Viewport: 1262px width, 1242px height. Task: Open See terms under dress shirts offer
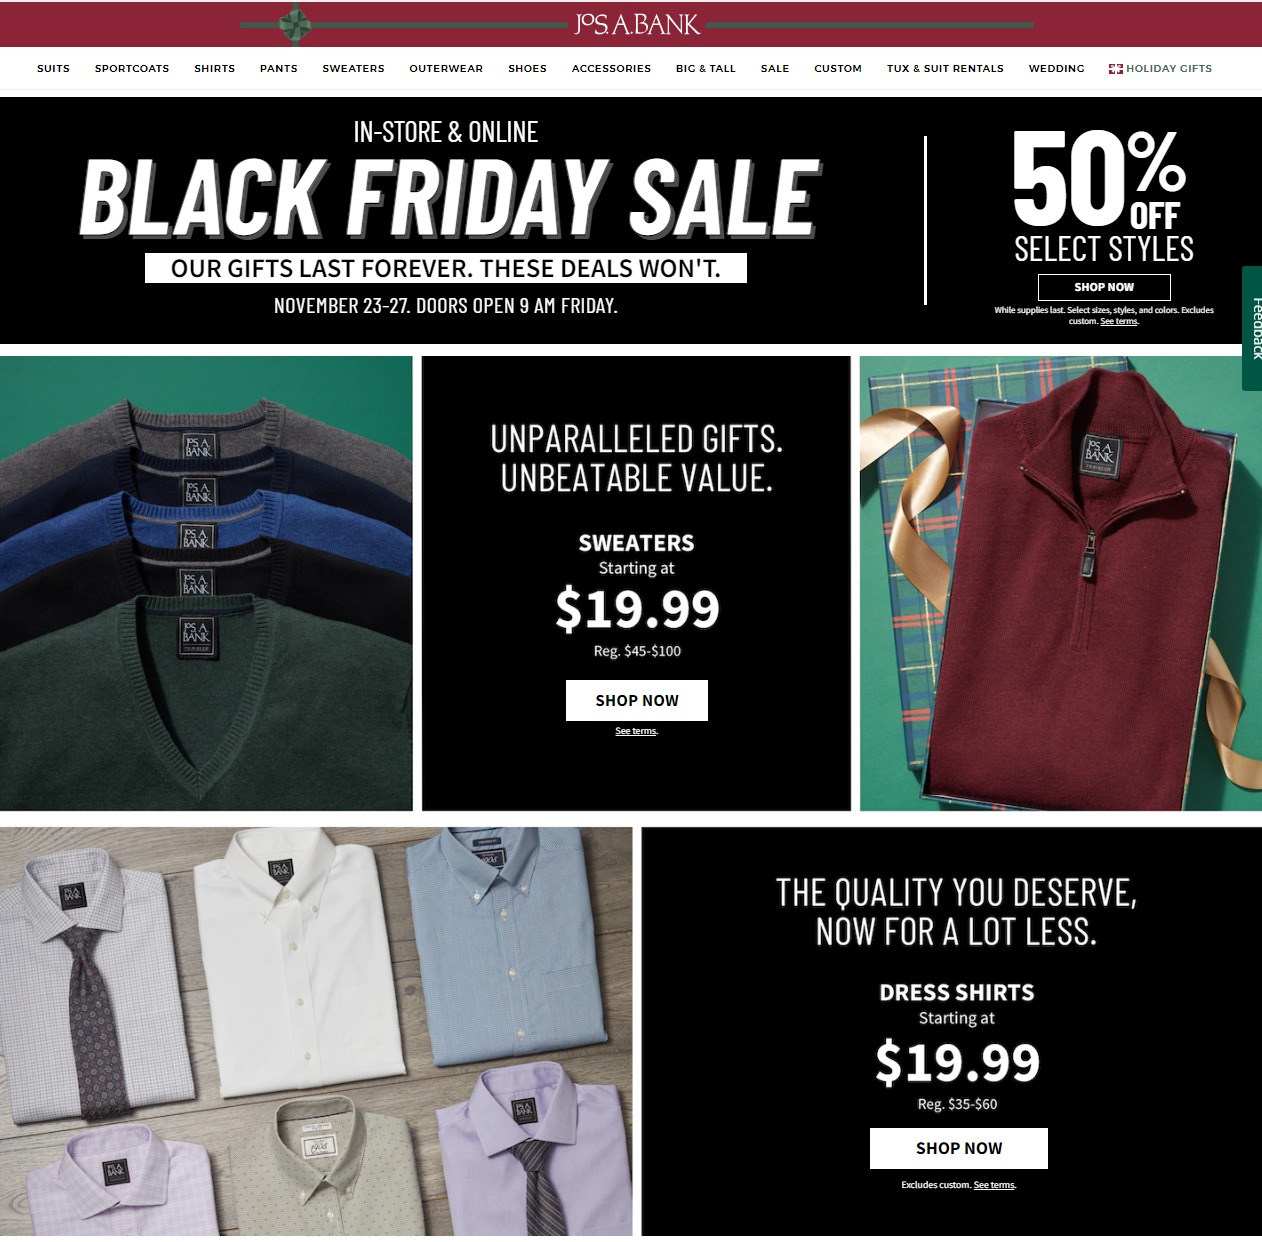click(x=994, y=1185)
